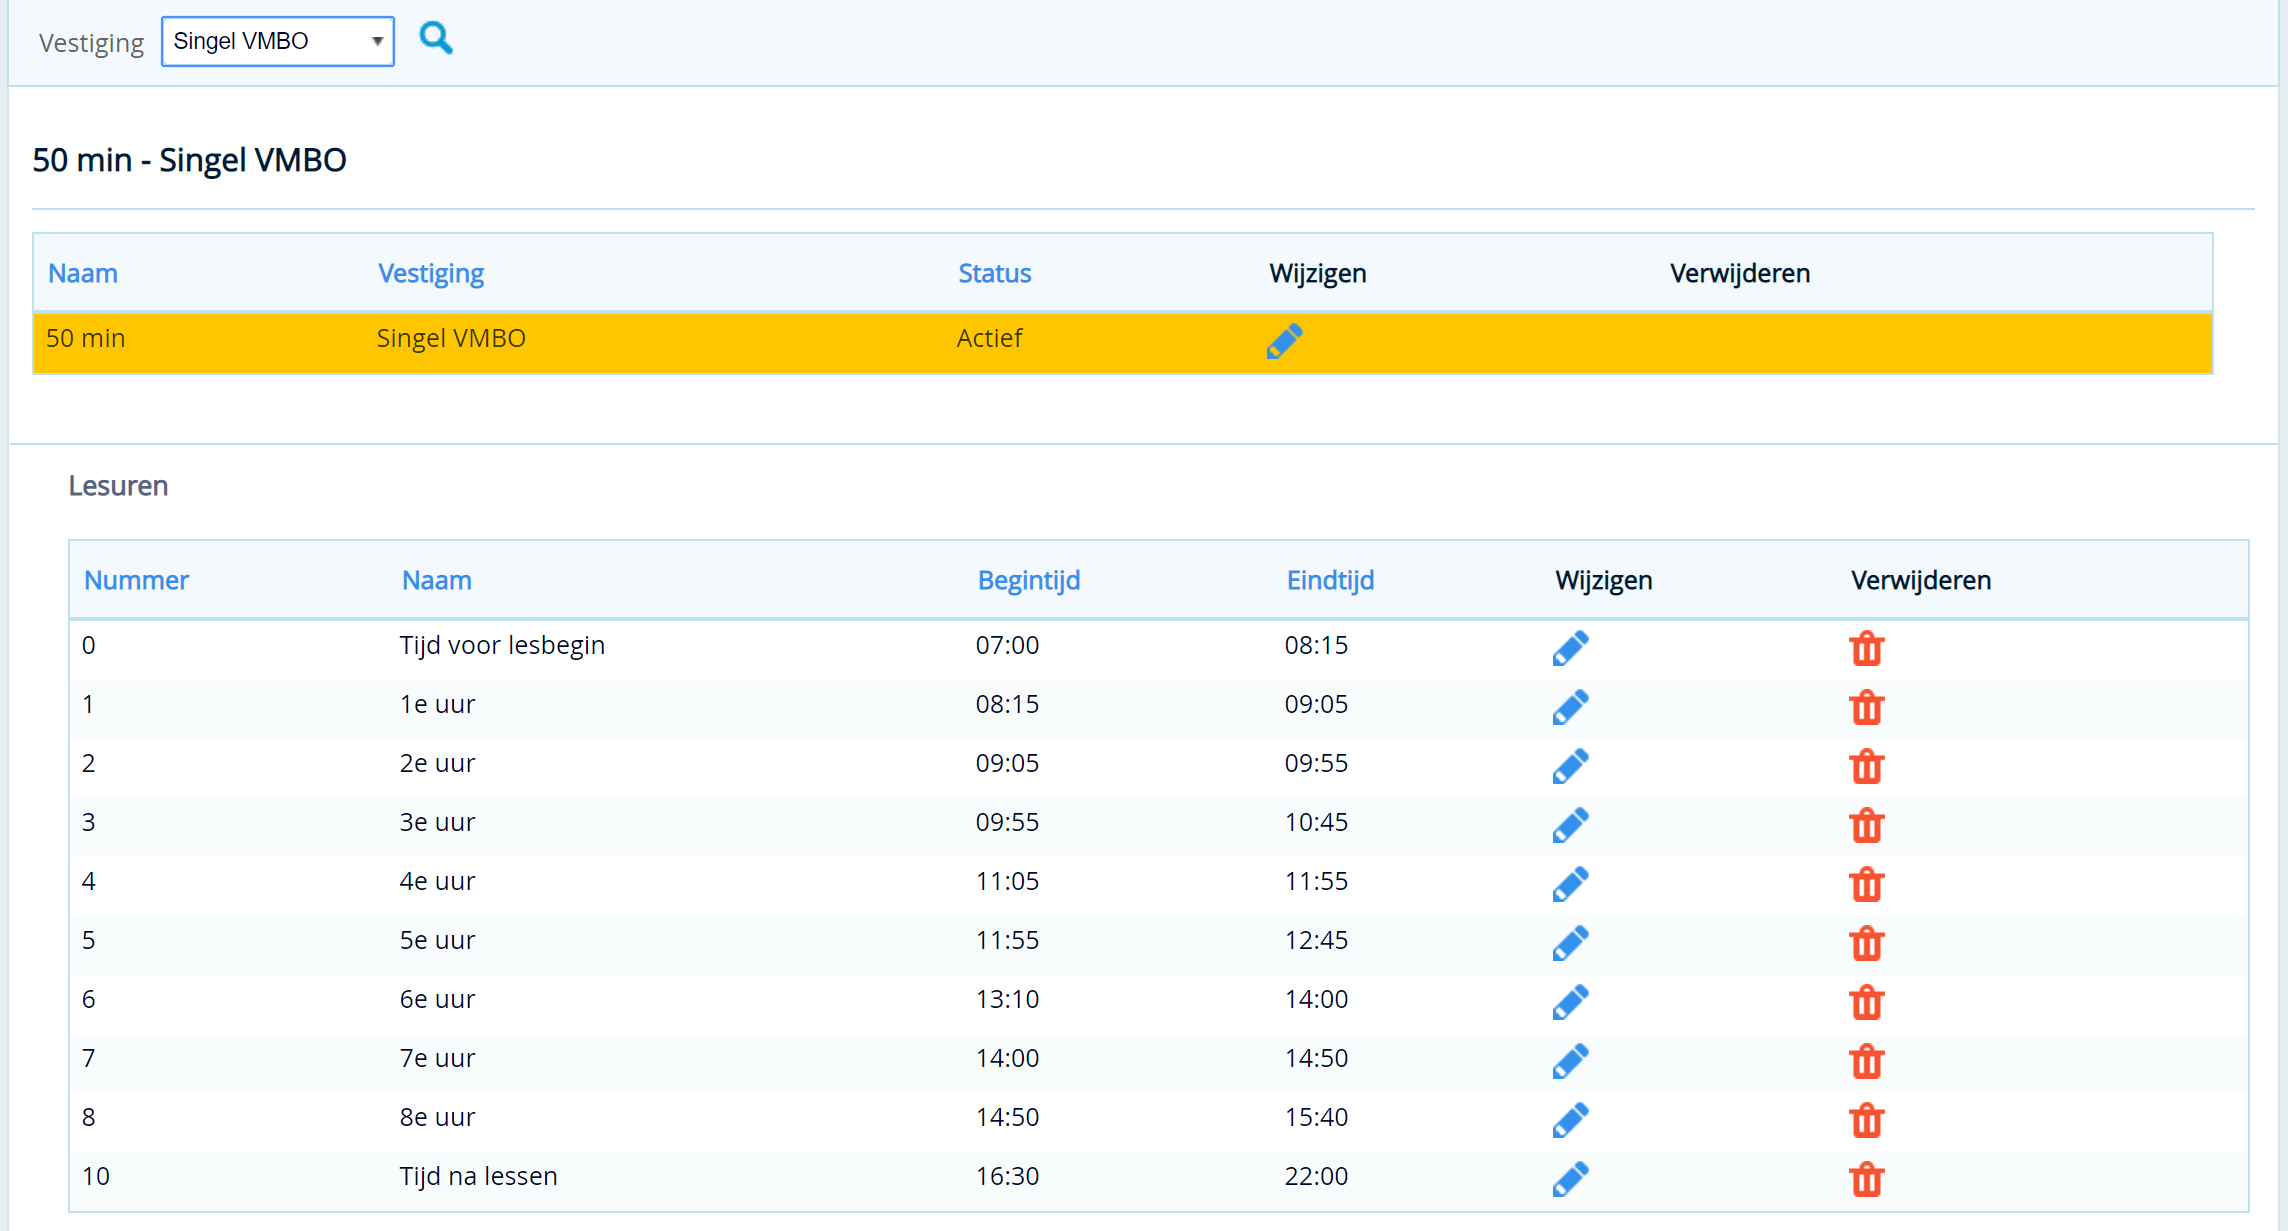Click the 'Actief' status cell
Image resolution: width=2288 pixels, height=1231 pixels.
point(989,338)
